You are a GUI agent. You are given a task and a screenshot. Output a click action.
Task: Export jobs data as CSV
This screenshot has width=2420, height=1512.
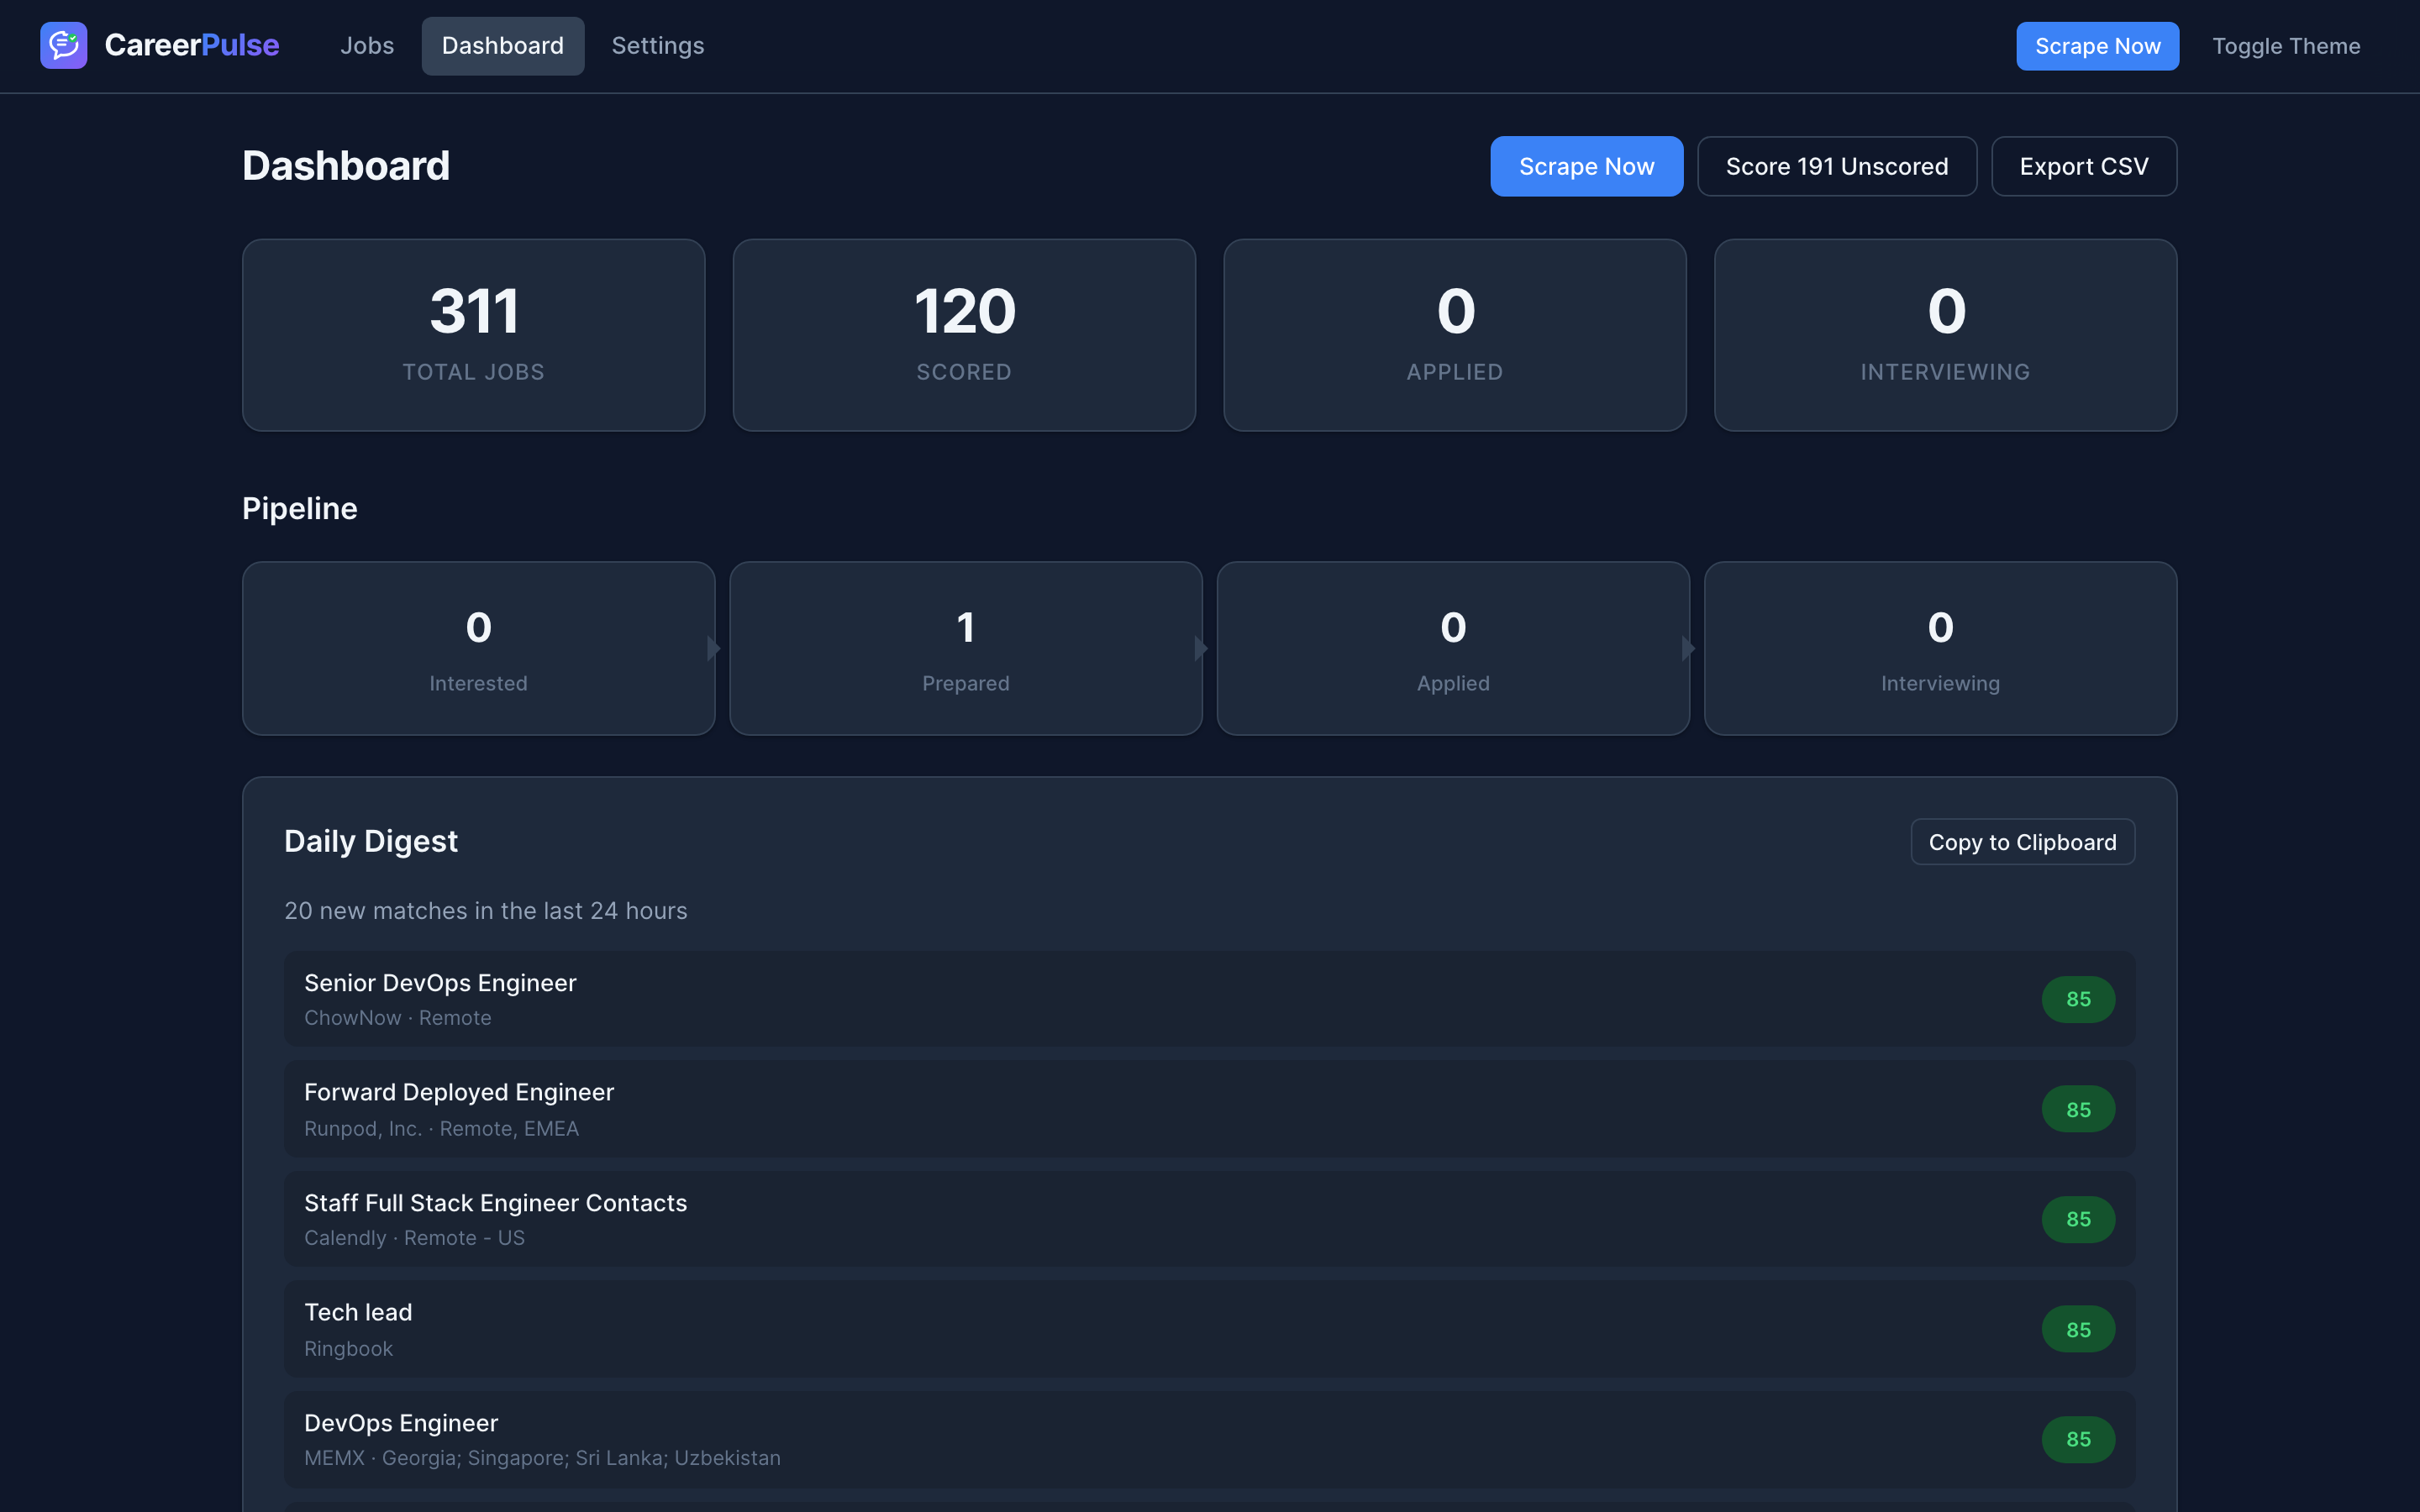point(2083,166)
